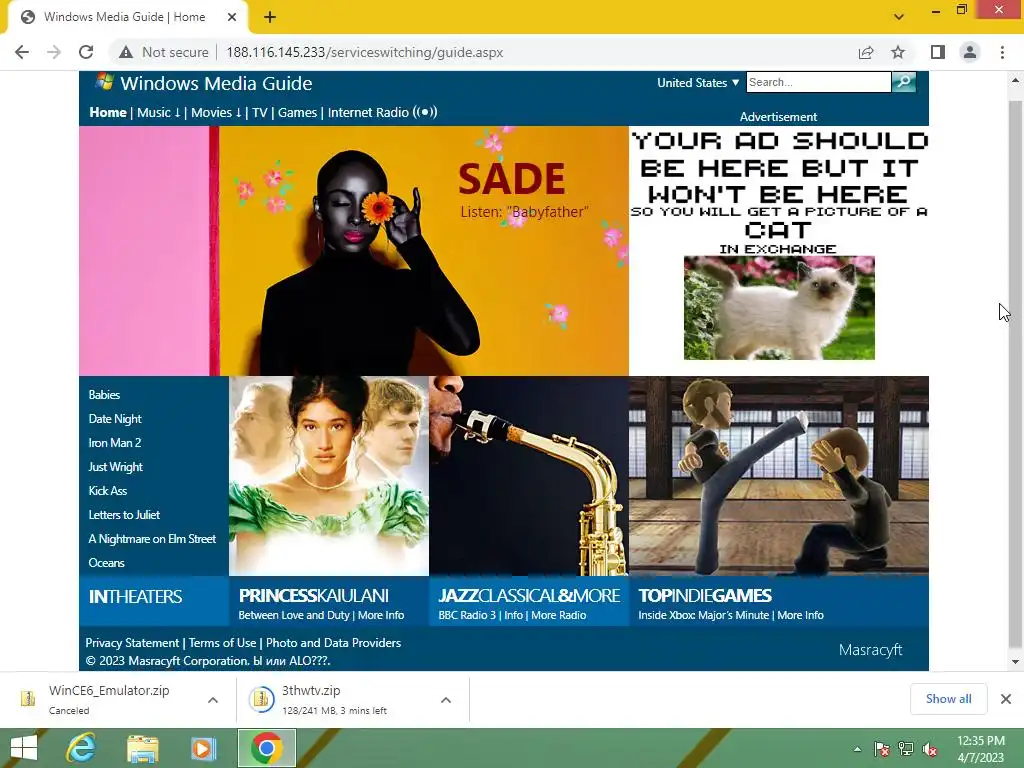Click the Chrome taskbar icon

pos(266,748)
